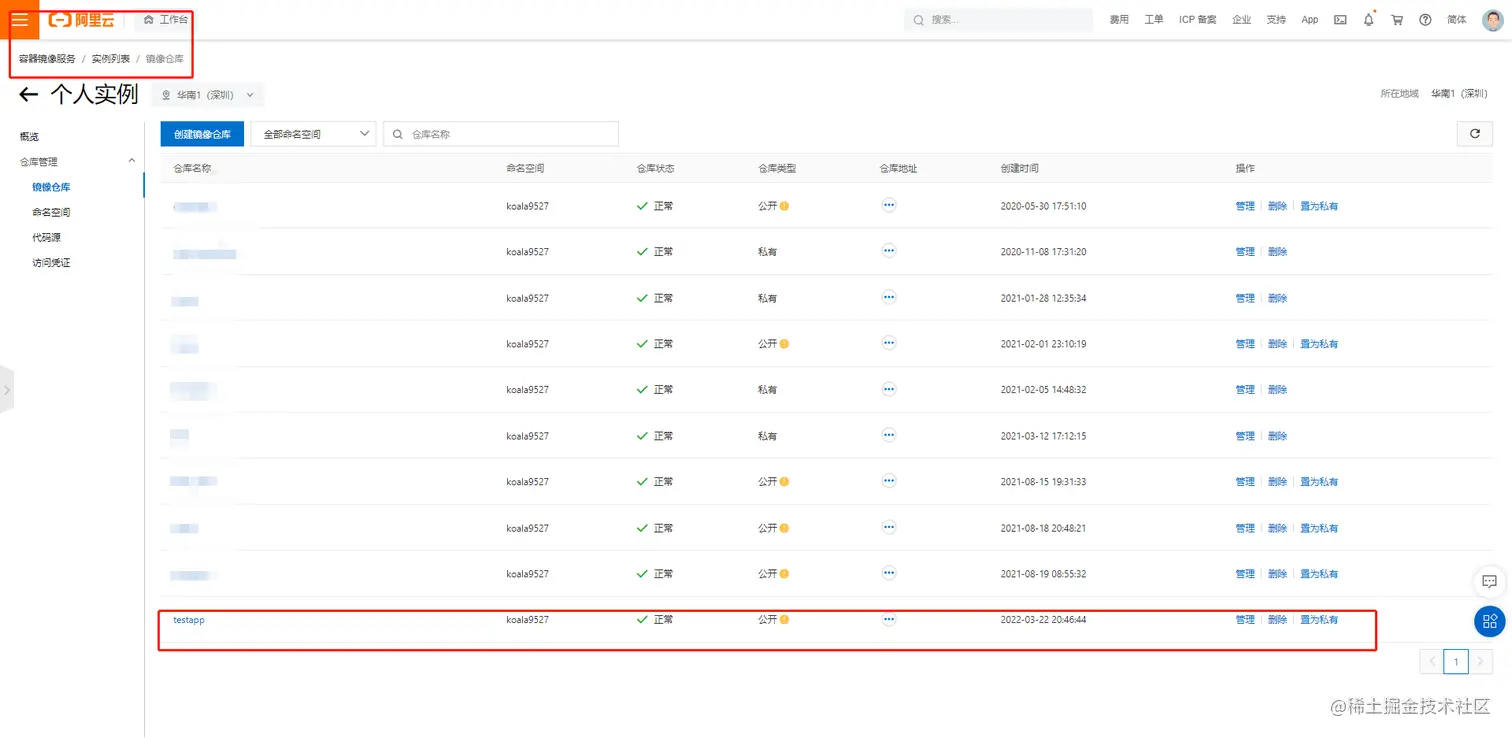Image resolution: width=1512 pixels, height=738 pixels.
Task: Show the address for the 2021-01-28 repository
Action: point(889,297)
